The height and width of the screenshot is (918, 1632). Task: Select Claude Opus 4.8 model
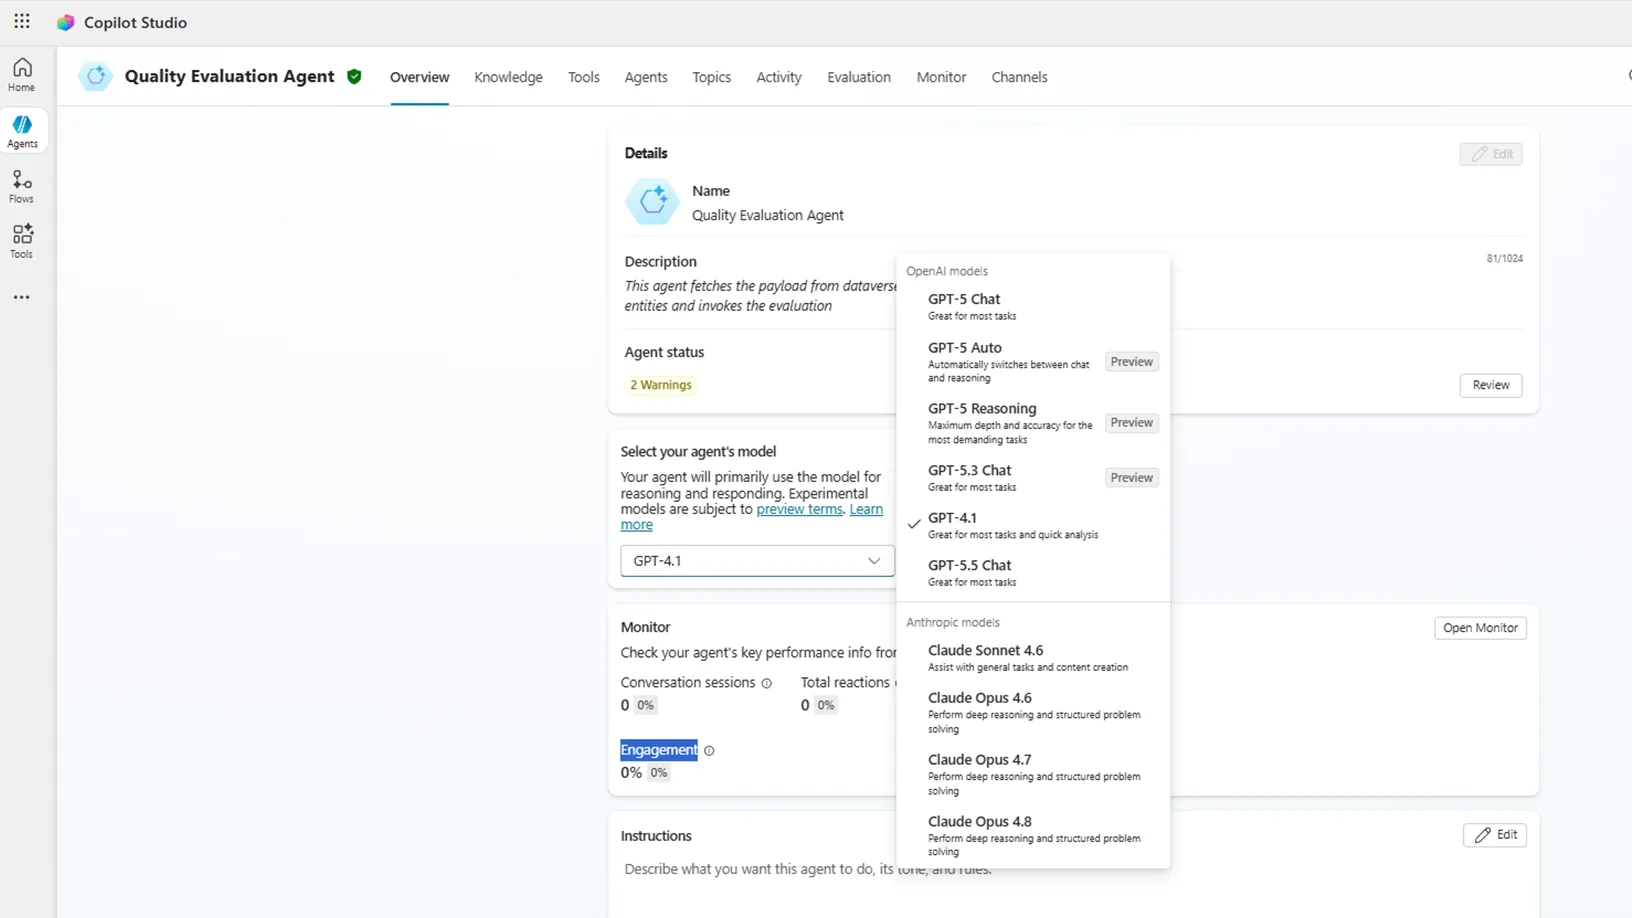(1033, 836)
